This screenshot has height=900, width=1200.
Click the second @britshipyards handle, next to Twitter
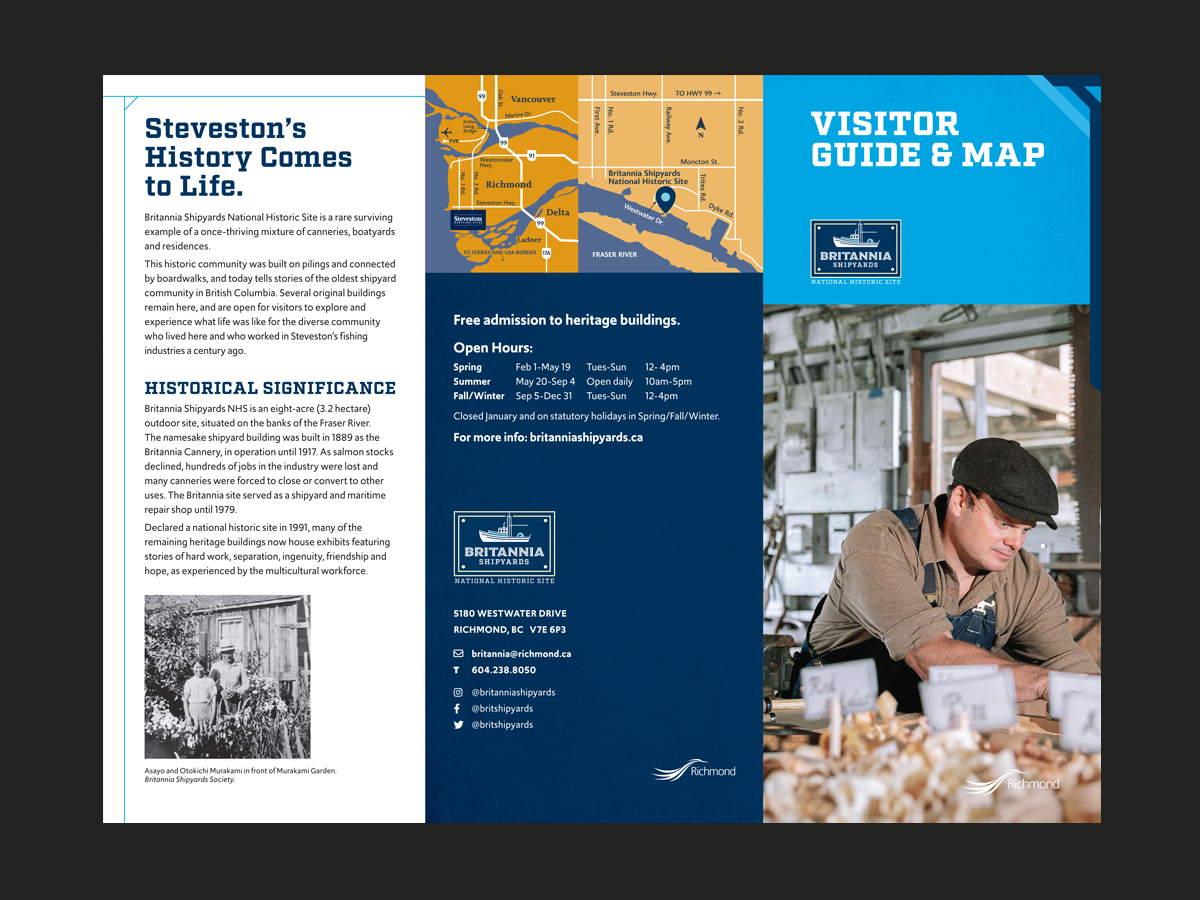tap(502, 724)
